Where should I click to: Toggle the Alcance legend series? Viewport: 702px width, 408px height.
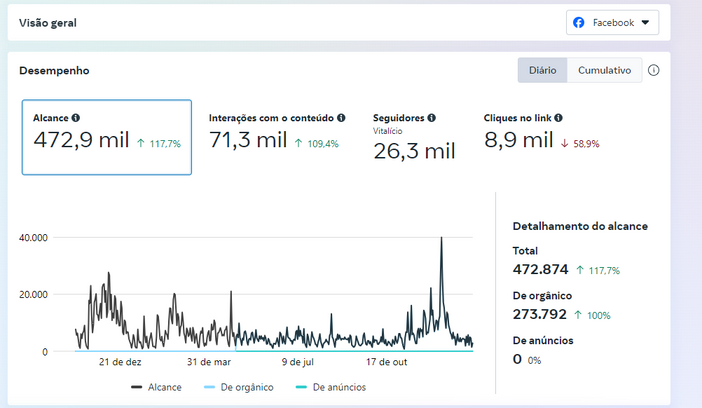[156, 387]
